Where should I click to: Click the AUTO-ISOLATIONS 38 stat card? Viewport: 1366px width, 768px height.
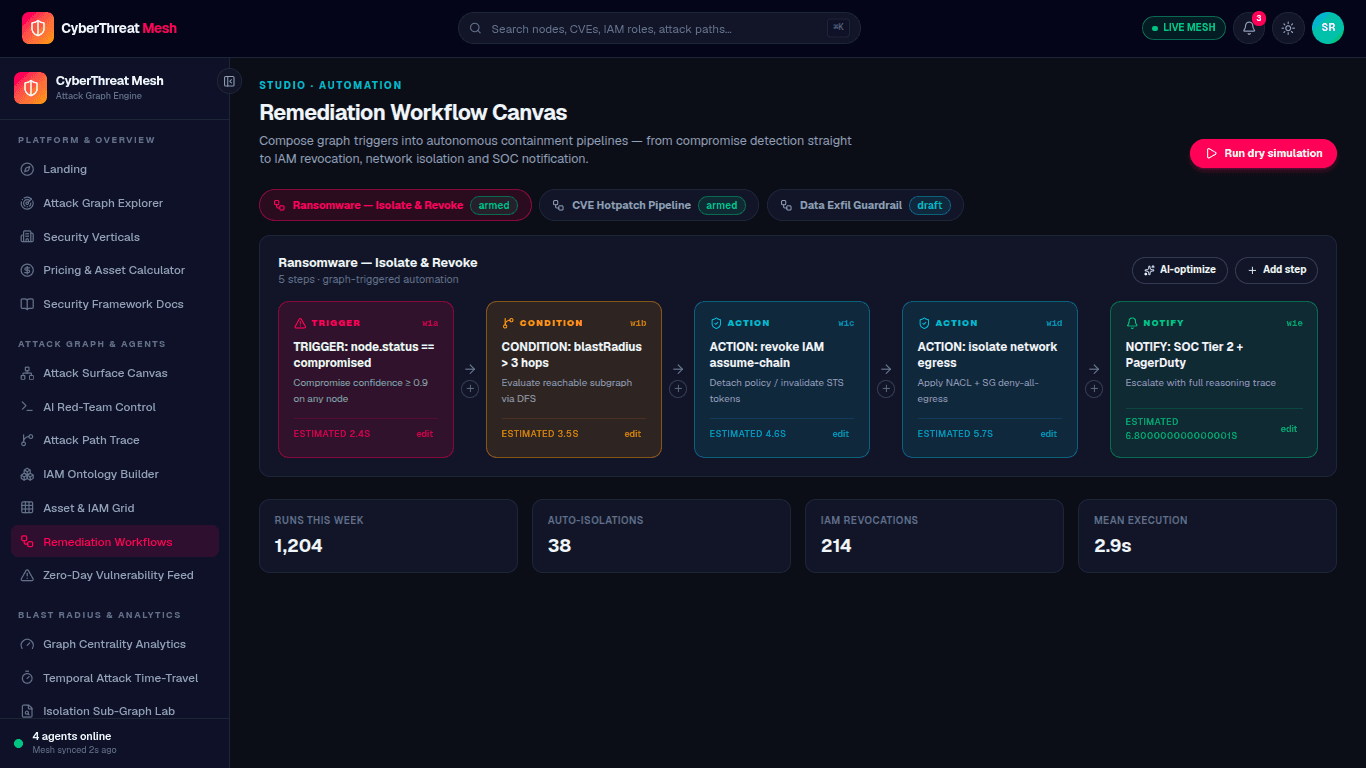[661, 536]
